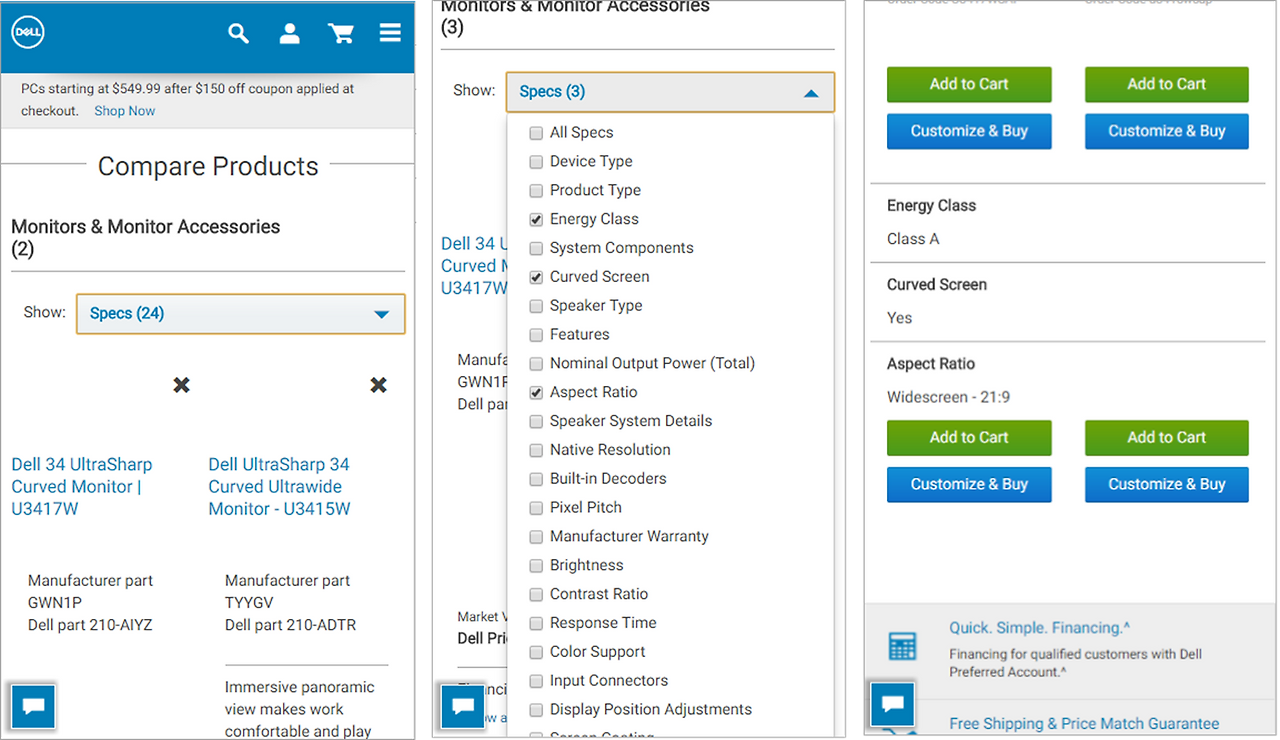Remove the U3417W monitor from comparison

tap(181, 385)
